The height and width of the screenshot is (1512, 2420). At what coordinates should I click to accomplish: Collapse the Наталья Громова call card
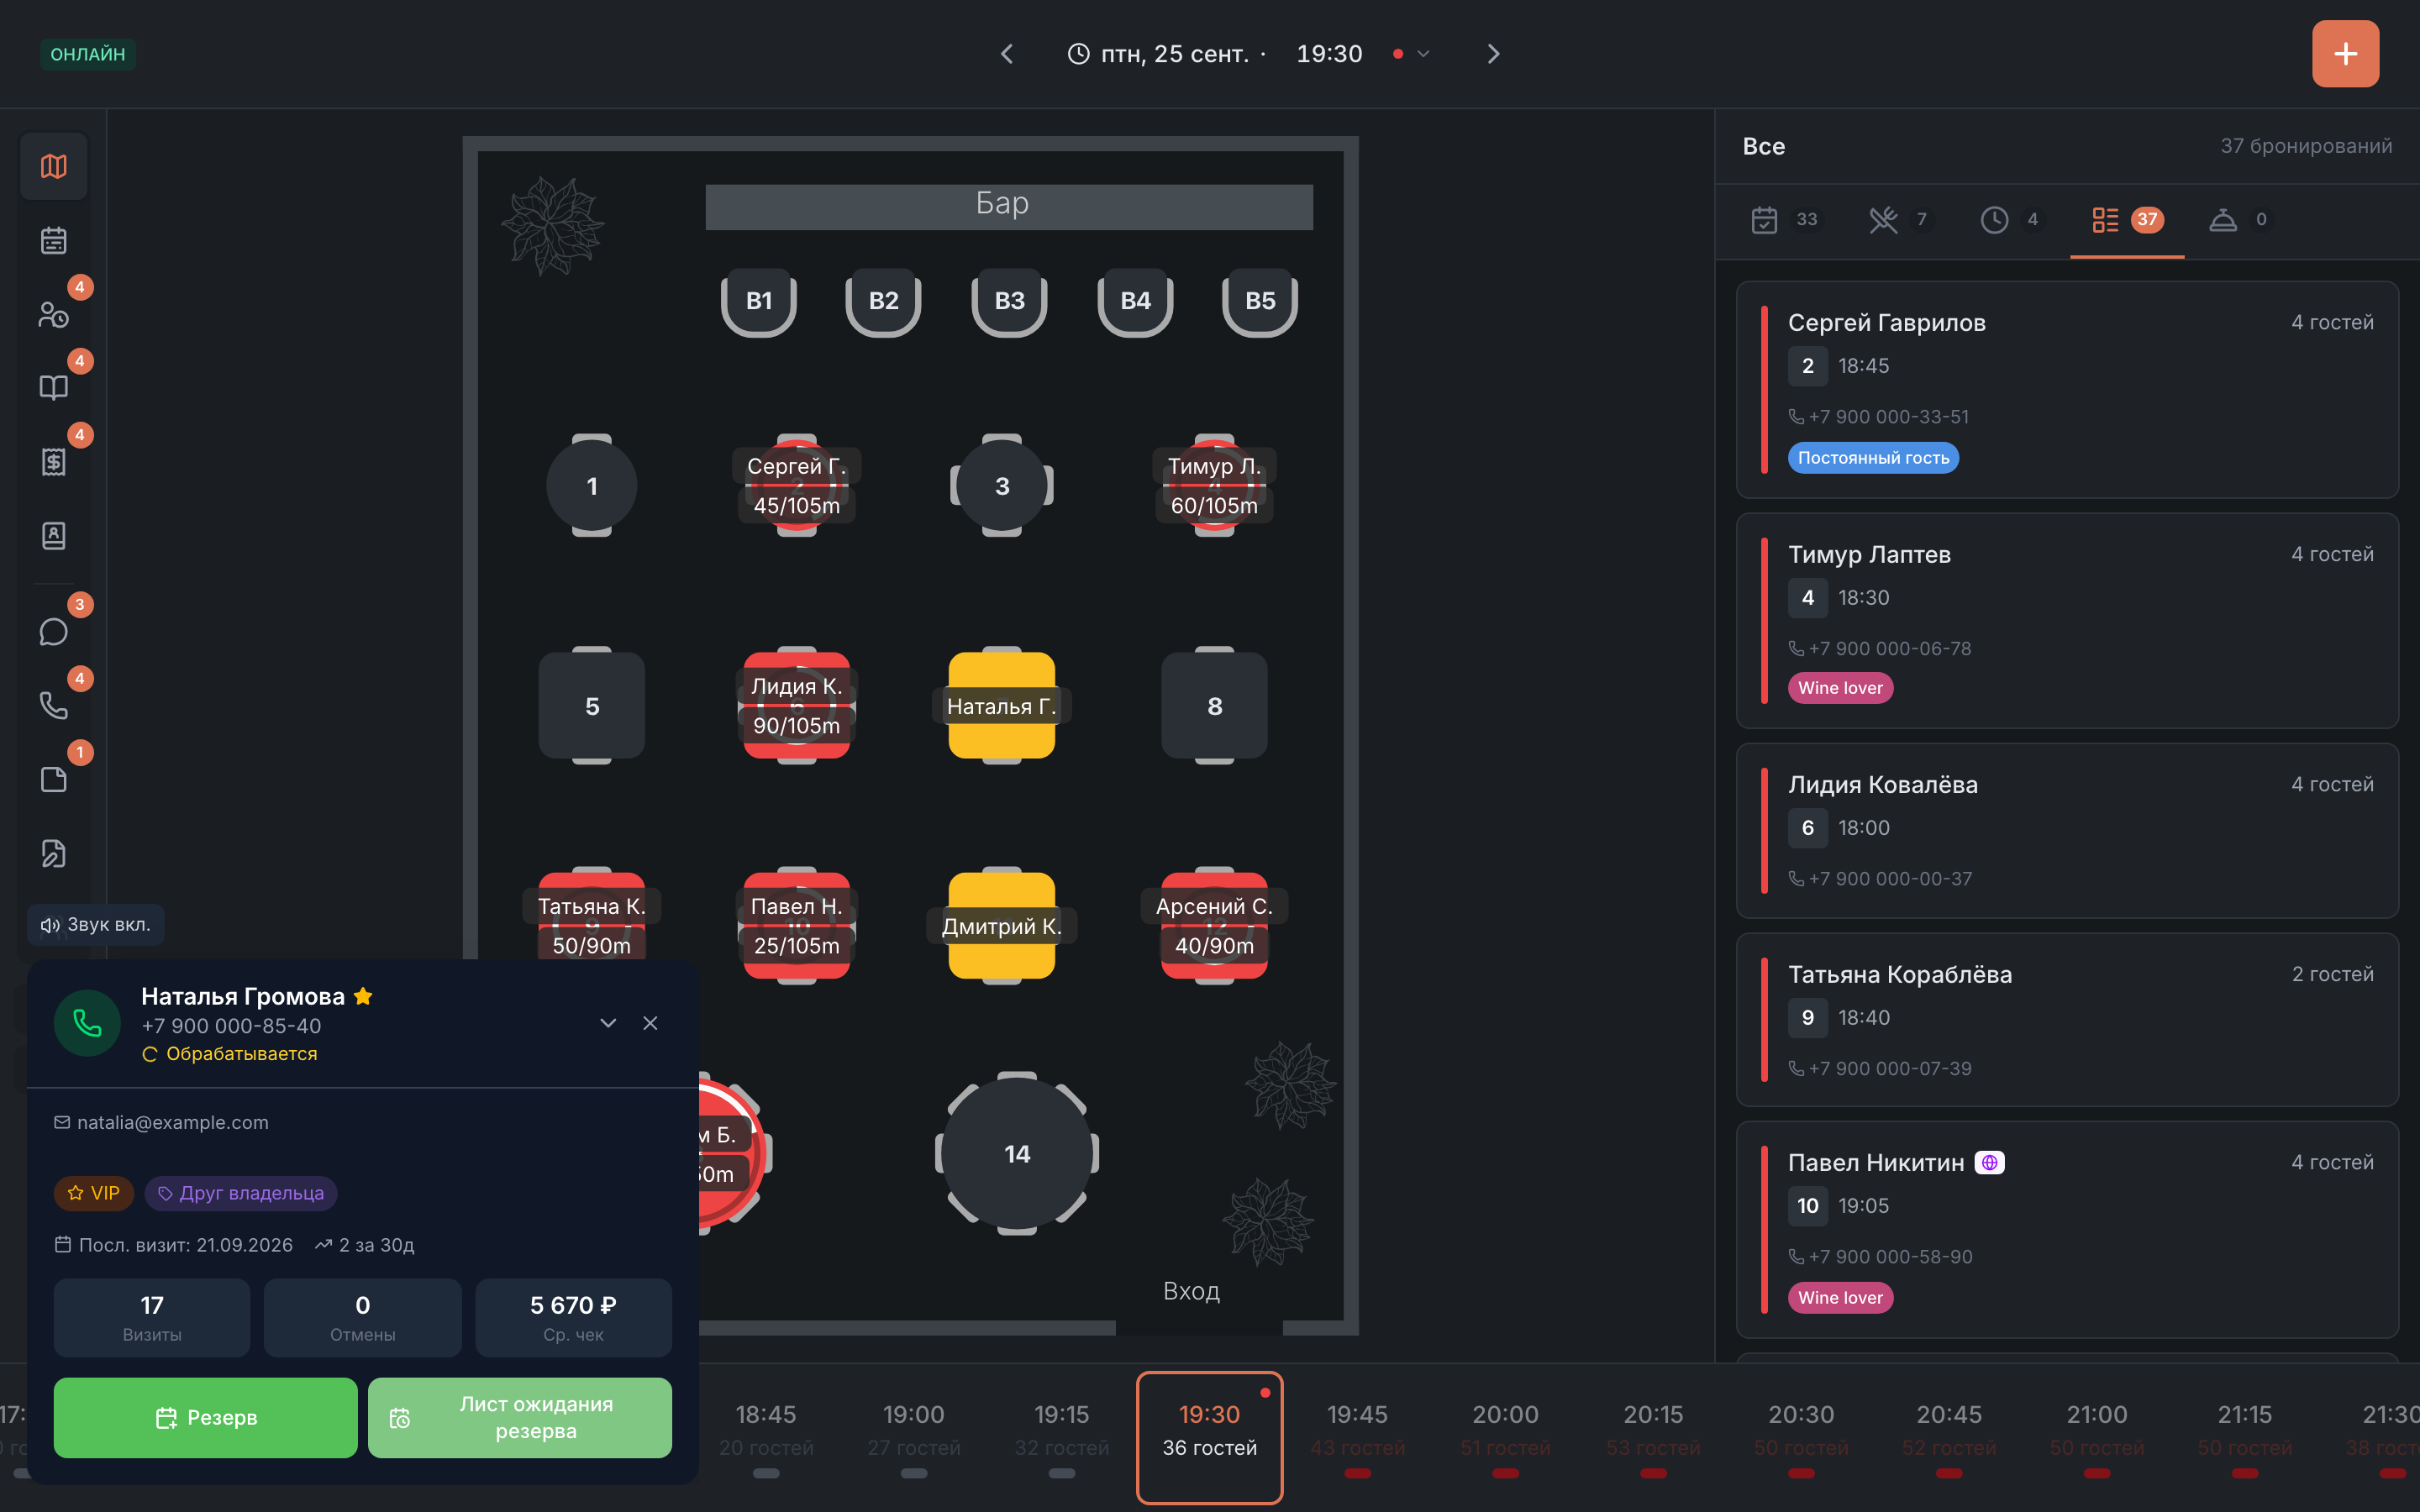click(608, 1023)
